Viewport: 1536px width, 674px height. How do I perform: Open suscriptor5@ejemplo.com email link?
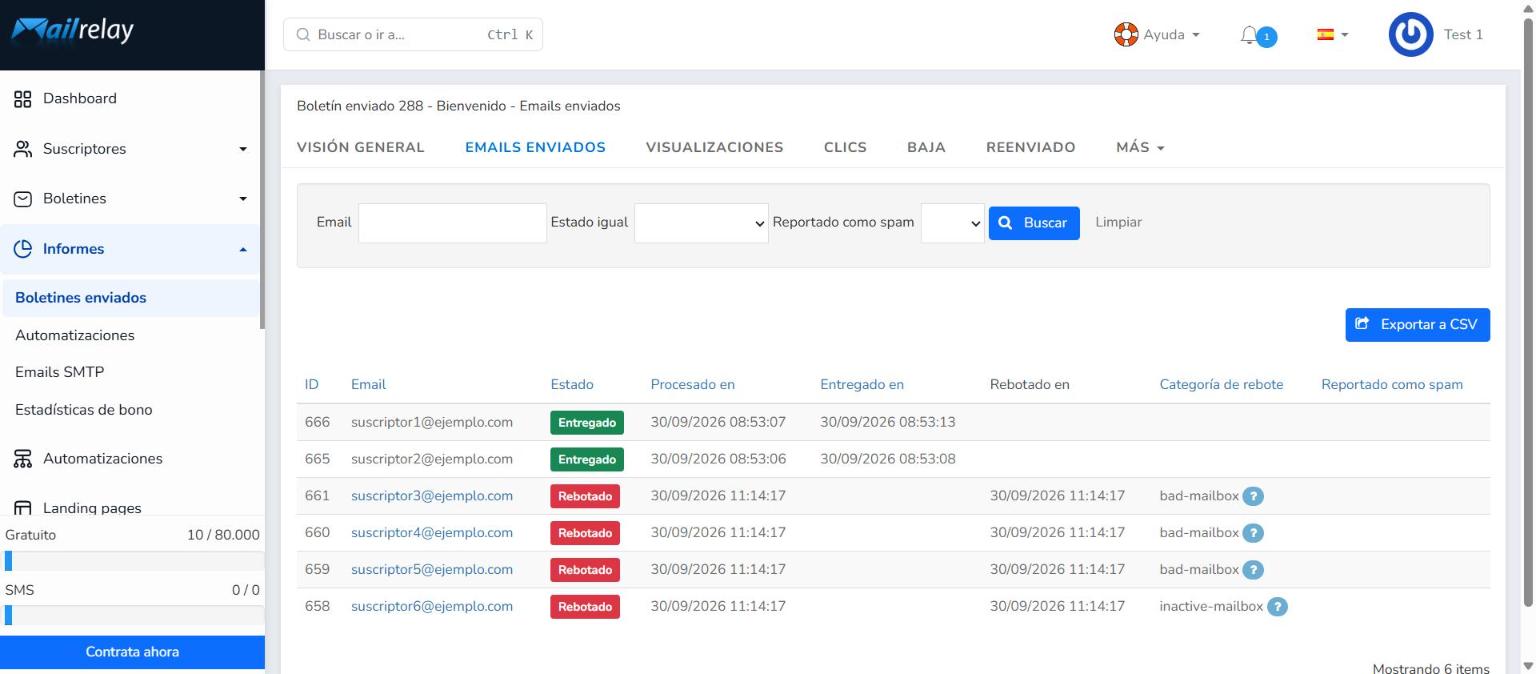tap(432, 570)
